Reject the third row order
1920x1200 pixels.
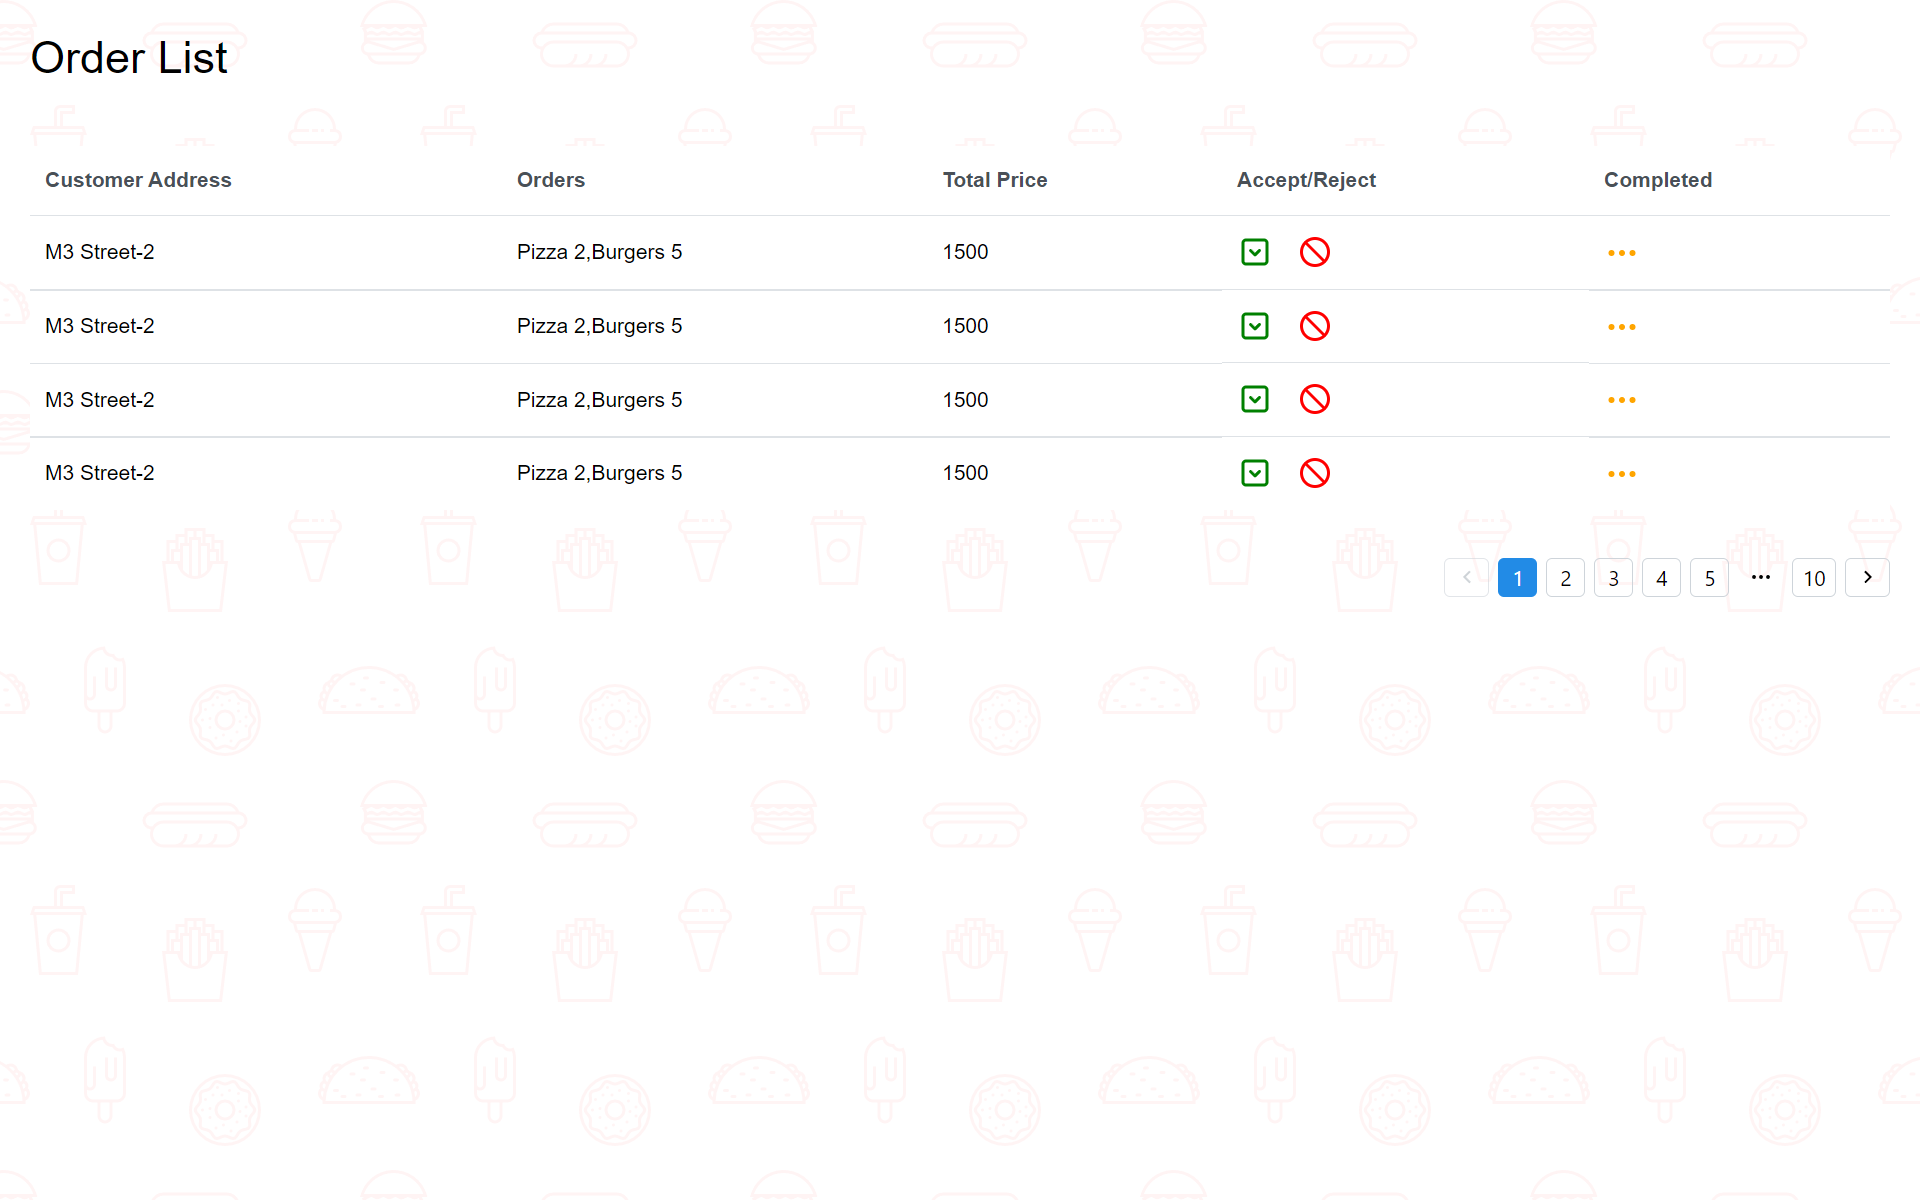[x=1314, y=399]
